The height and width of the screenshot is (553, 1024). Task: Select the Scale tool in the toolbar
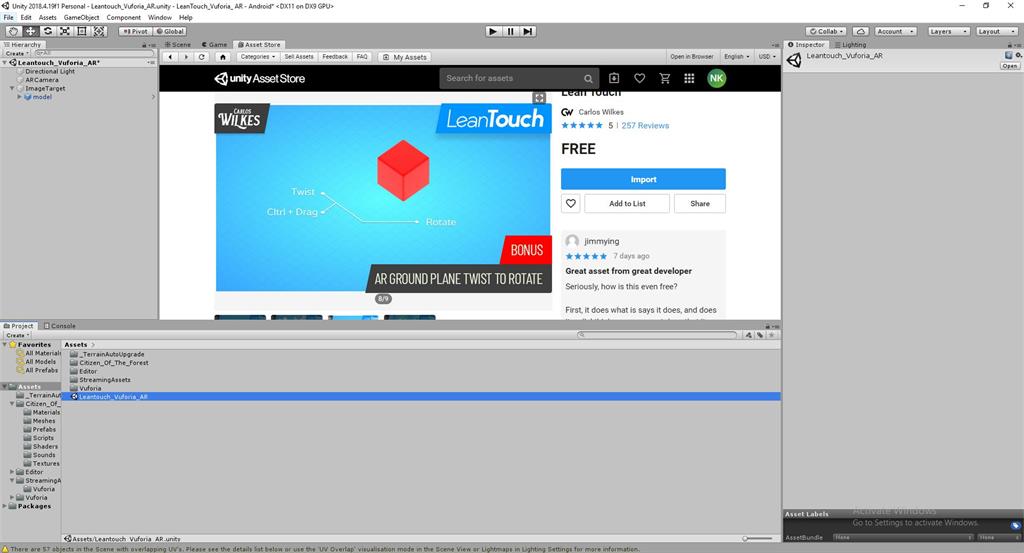[65, 31]
